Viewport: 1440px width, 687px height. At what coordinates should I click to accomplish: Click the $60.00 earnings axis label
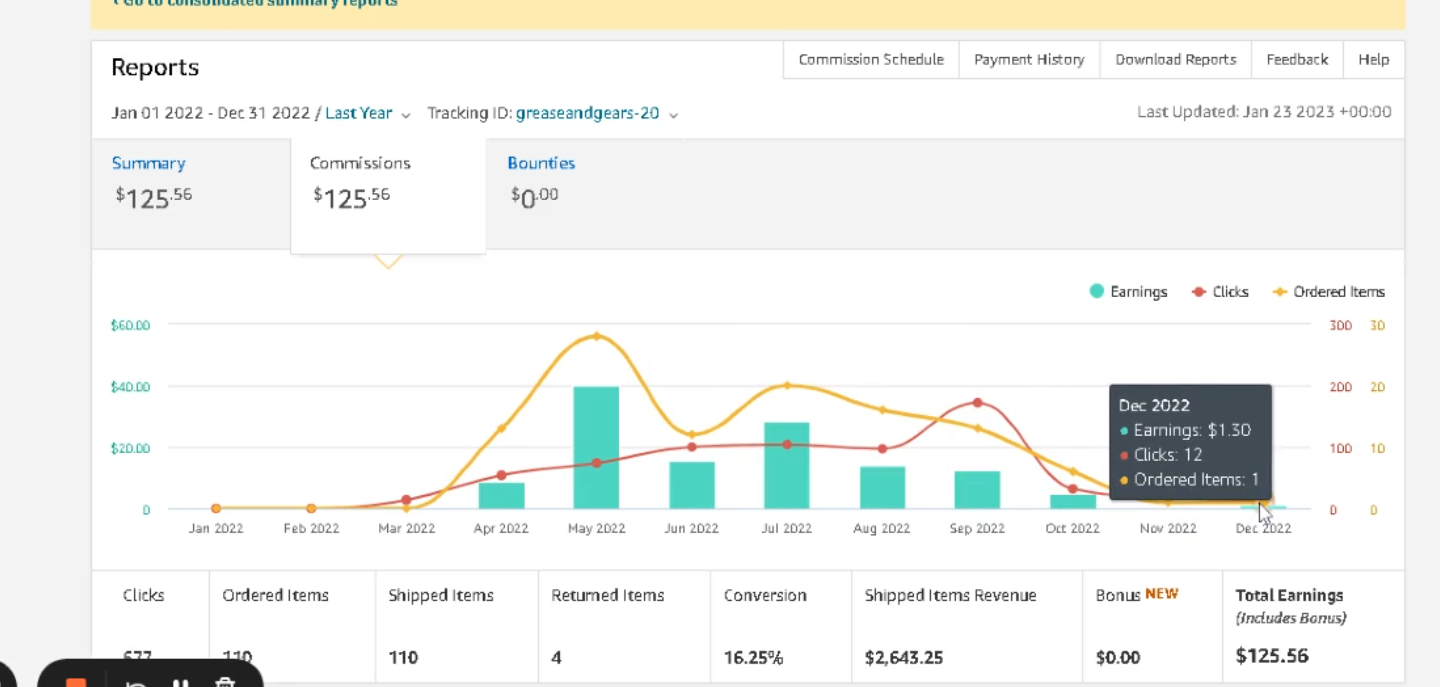(130, 325)
